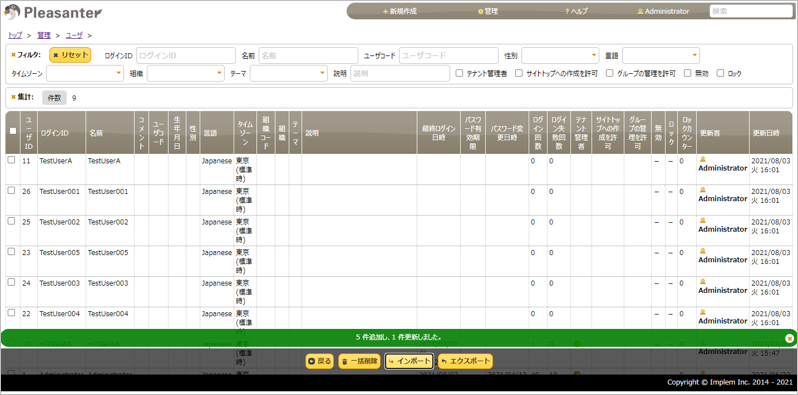Image resolution: width=798 pixels, height=395 pixels.
Task: Open the 言語 filter dropdown
Action: (661, 55)
